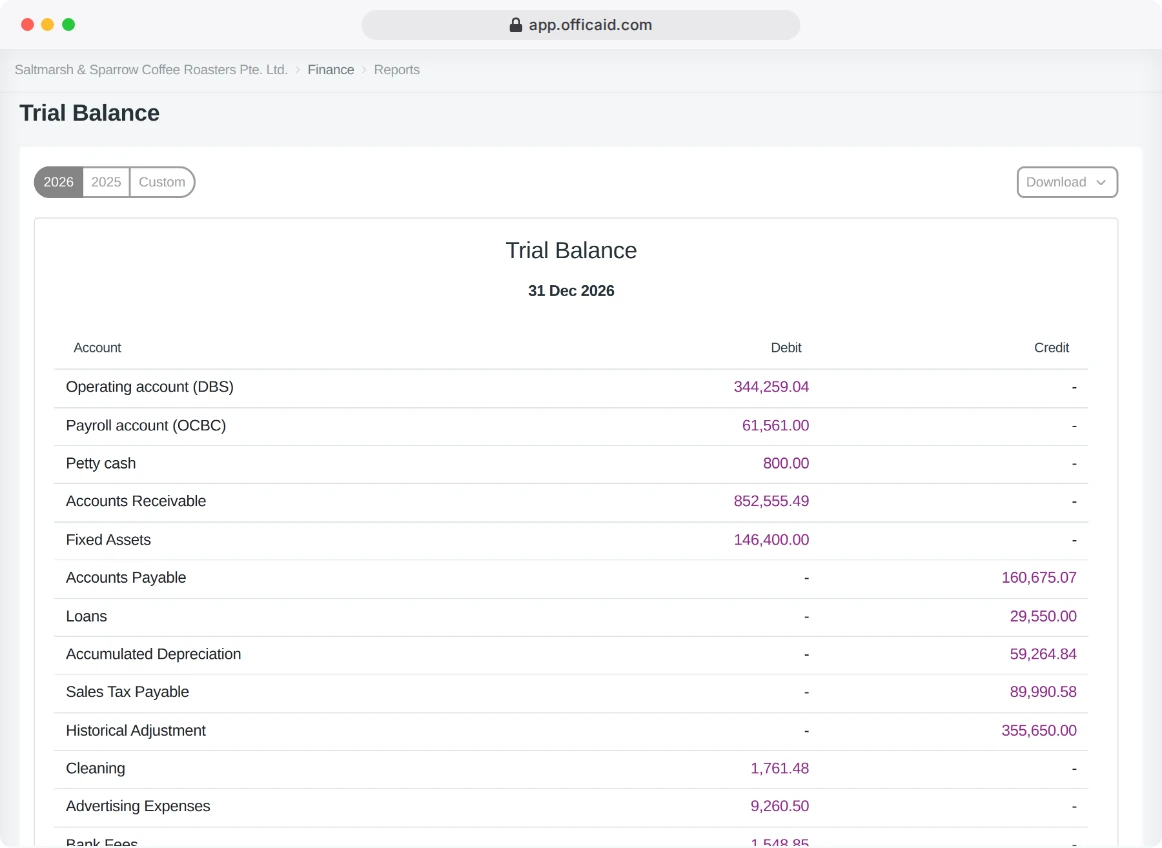Click Loans credit 29,550.00
The height and width of the screenshot is (848, 1162).
click(x=1043, y=616)
